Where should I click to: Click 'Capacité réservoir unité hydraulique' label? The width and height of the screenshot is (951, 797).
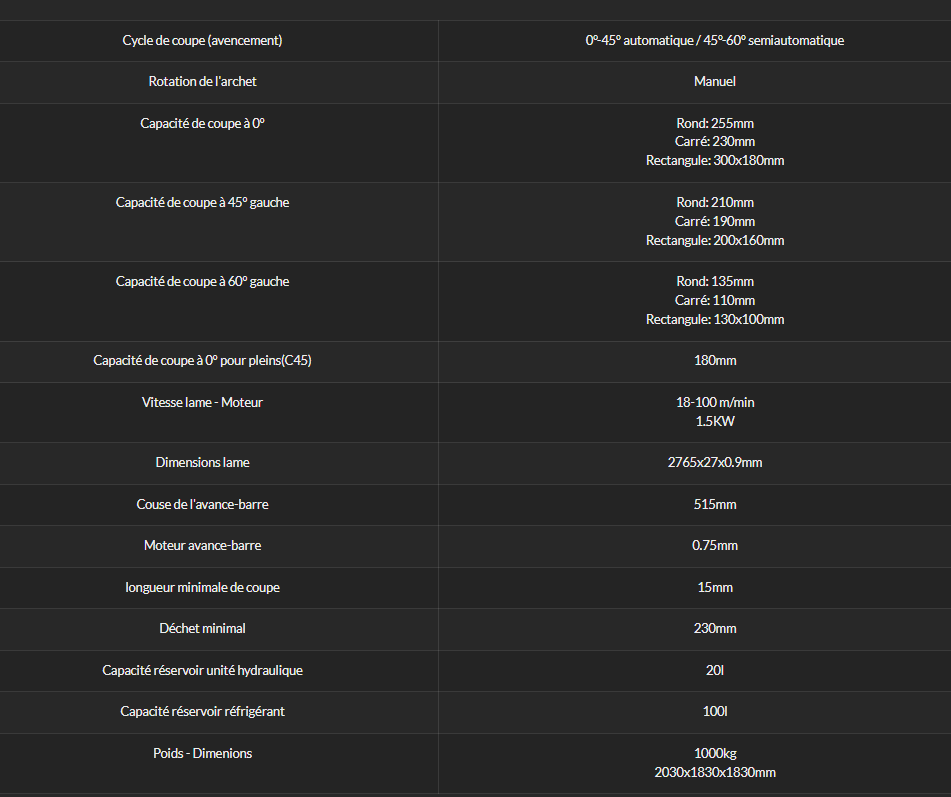[202, 671]
